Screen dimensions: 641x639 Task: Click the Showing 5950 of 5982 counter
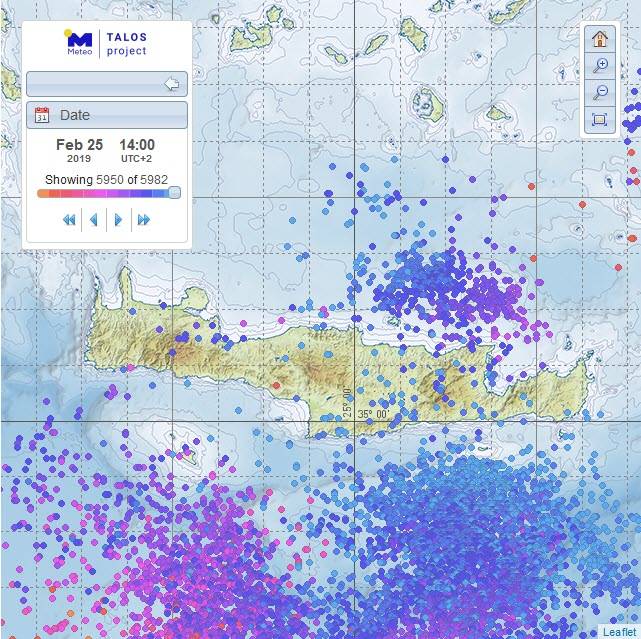[106, 180]
